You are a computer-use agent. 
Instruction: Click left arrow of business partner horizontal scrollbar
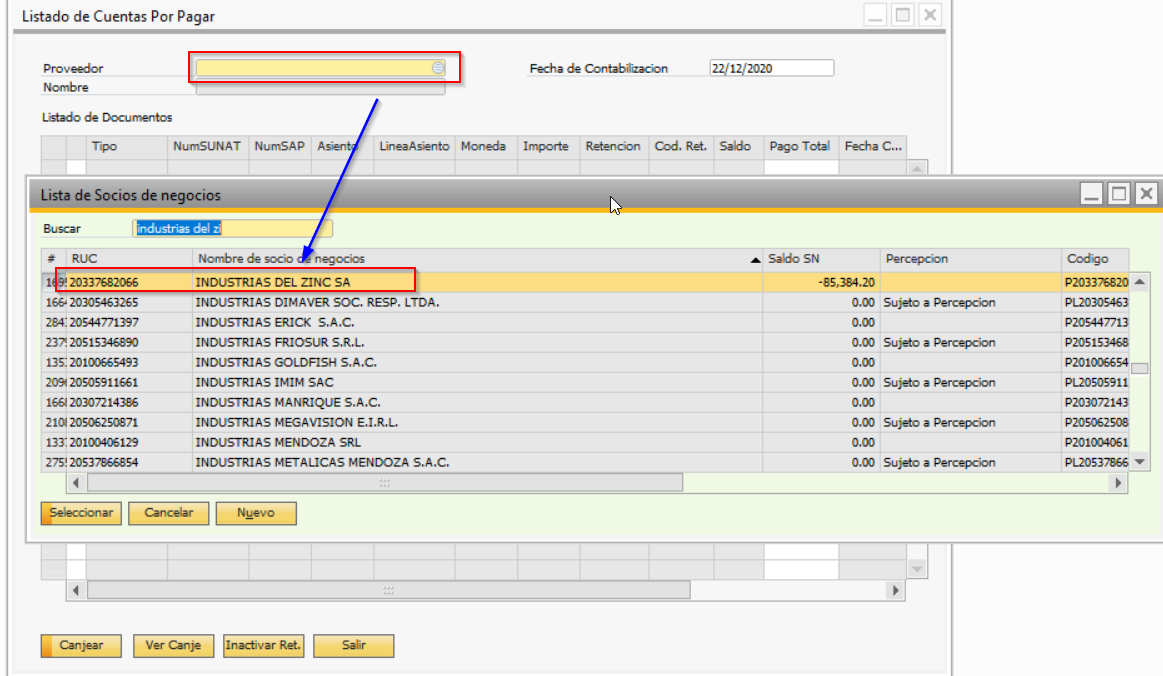(76, 483)
